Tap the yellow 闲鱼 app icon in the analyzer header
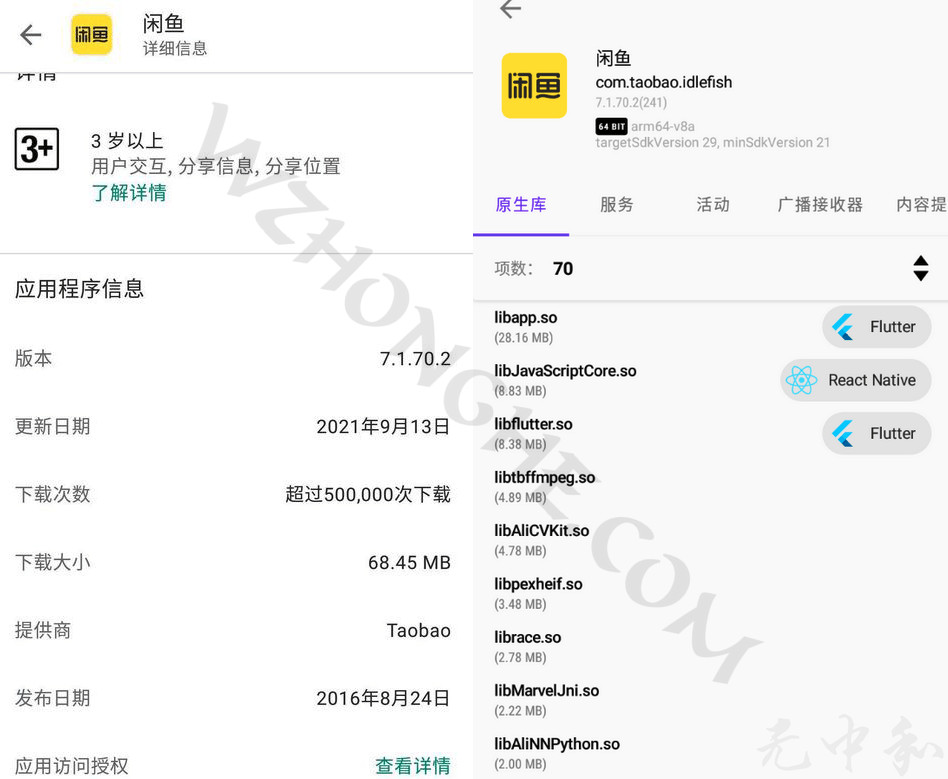Viewport: 948px width, 779px height. point(533,86)
